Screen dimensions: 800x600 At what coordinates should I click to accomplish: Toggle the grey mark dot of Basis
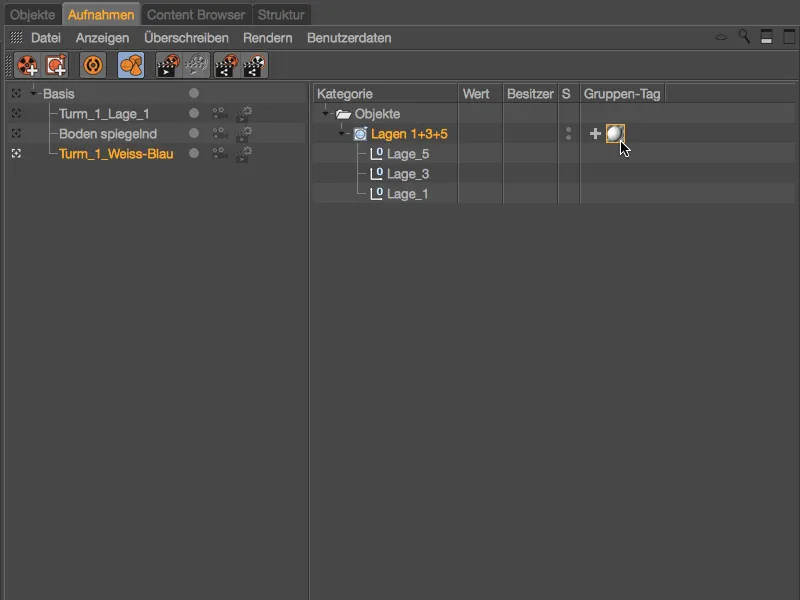(194, 93)
